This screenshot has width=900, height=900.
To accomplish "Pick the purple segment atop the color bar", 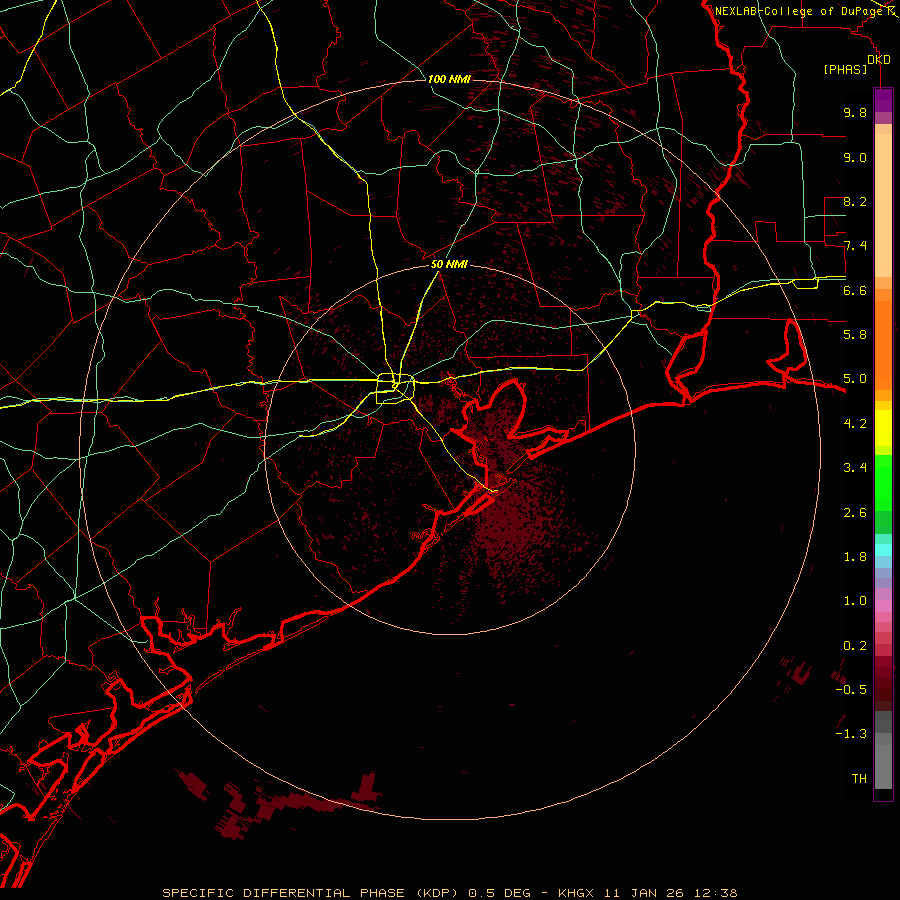I will pyautogui.click(x=883, y=100).
